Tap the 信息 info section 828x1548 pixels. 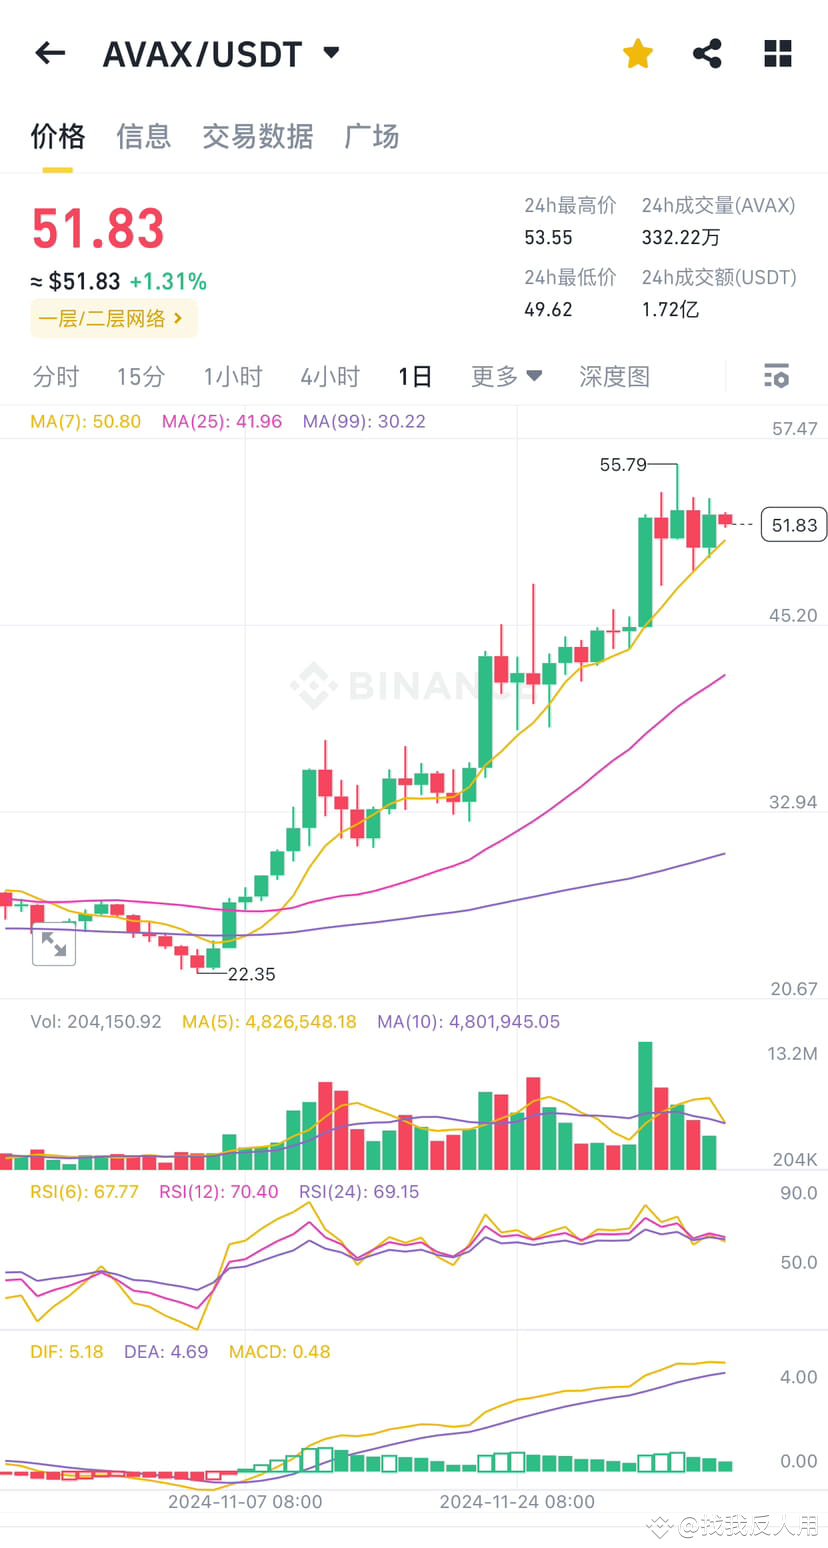coord(143,137)
